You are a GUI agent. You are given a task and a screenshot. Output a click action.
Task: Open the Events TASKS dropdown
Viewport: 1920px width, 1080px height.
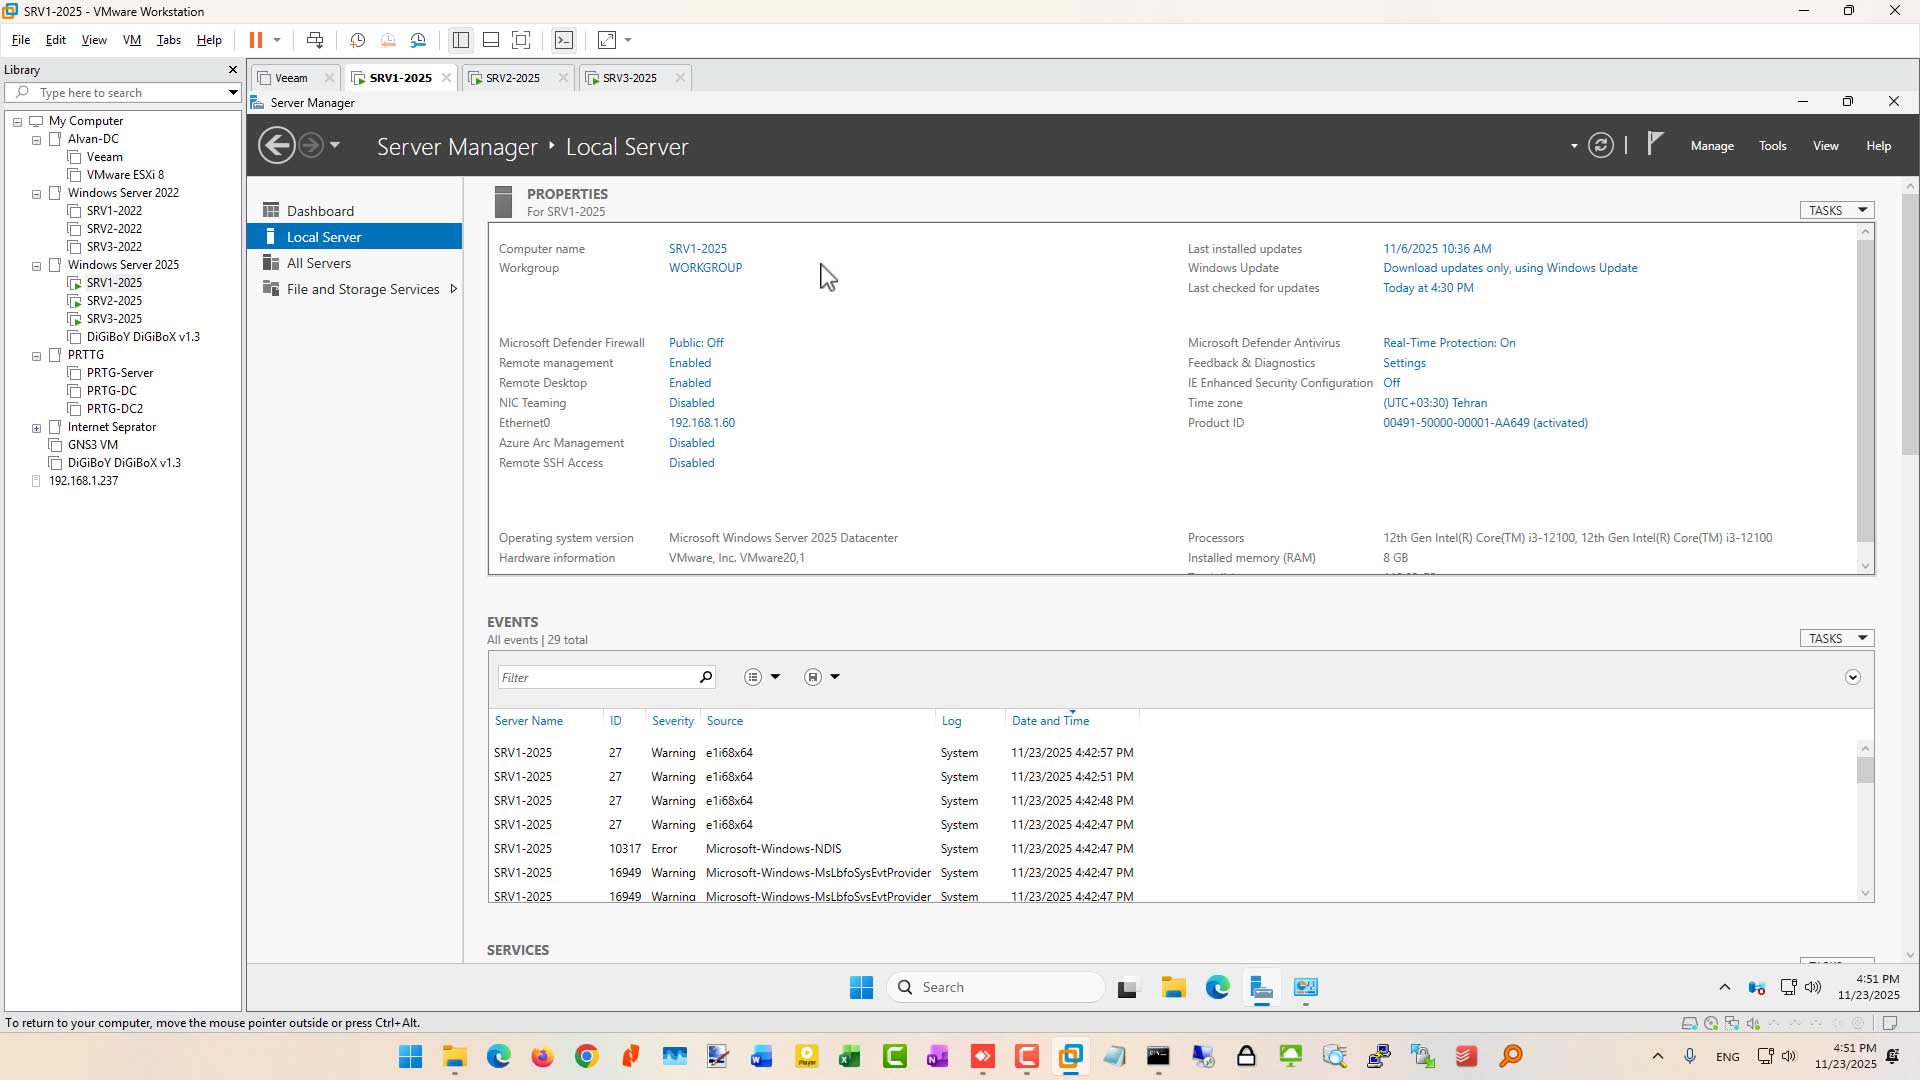pyautogui.click(x=1837, y=638)
